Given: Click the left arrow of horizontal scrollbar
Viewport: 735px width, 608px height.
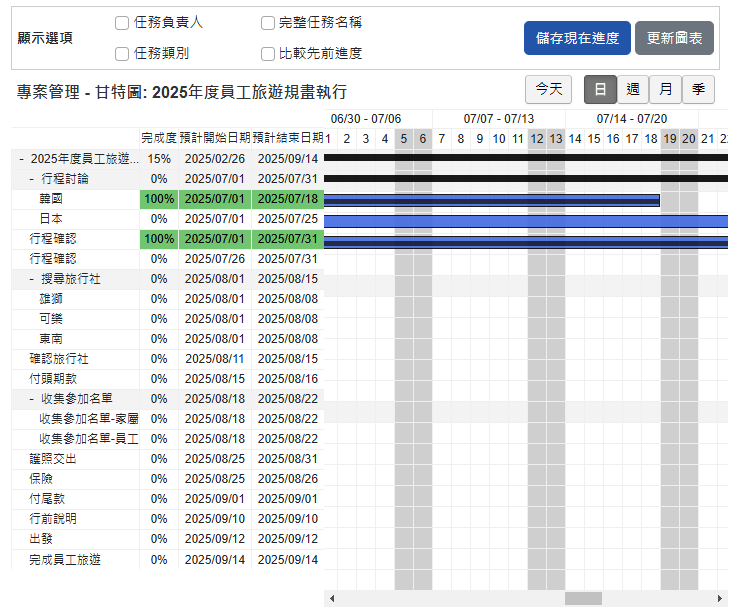Looking at the screenshot, I should pos(331,599).
